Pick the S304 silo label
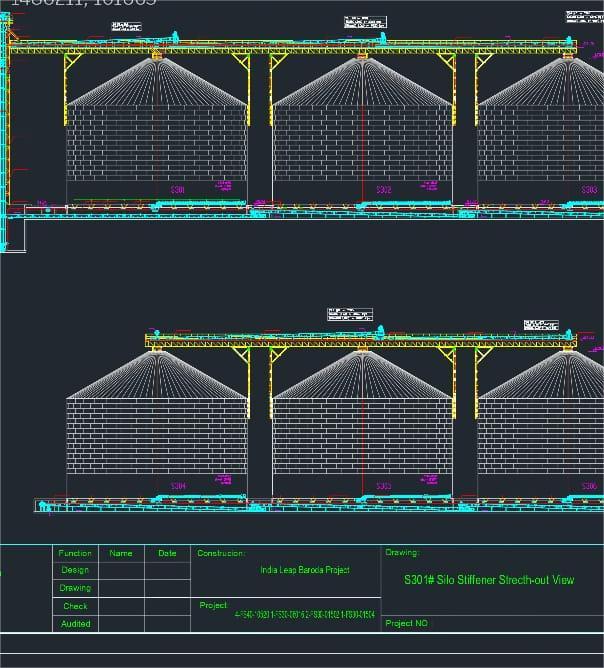This screenshot has height=668, width=604. [x=178, y=486]
